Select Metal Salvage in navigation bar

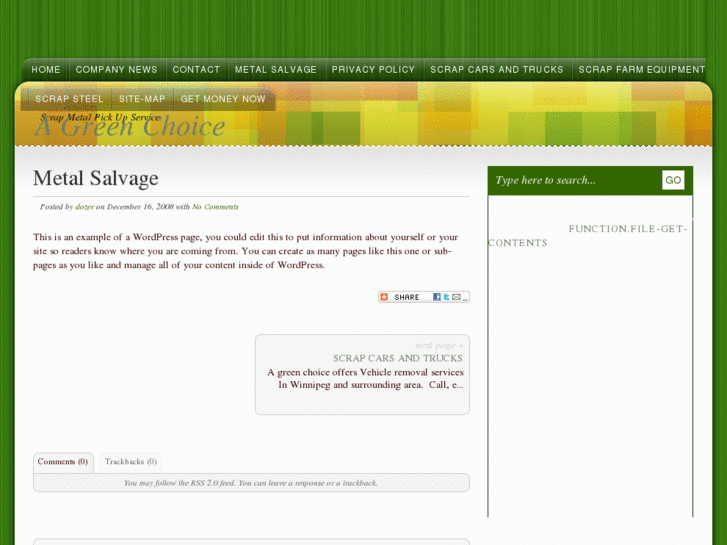coord(276,70)
